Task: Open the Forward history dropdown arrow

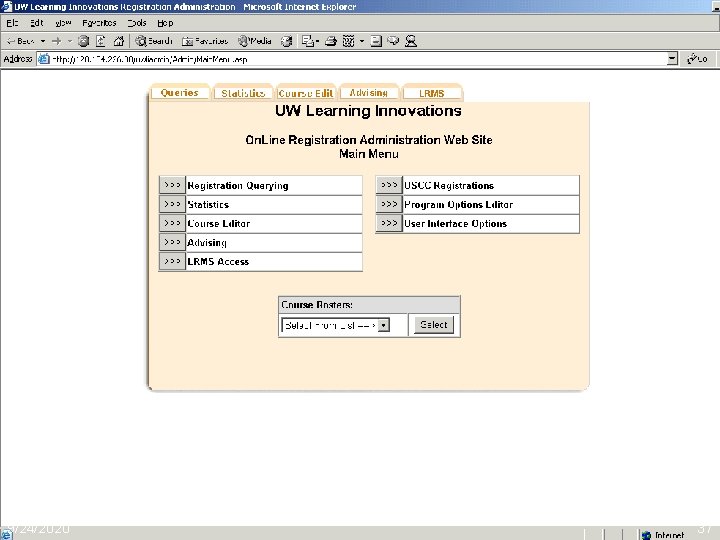Action: 70,41
